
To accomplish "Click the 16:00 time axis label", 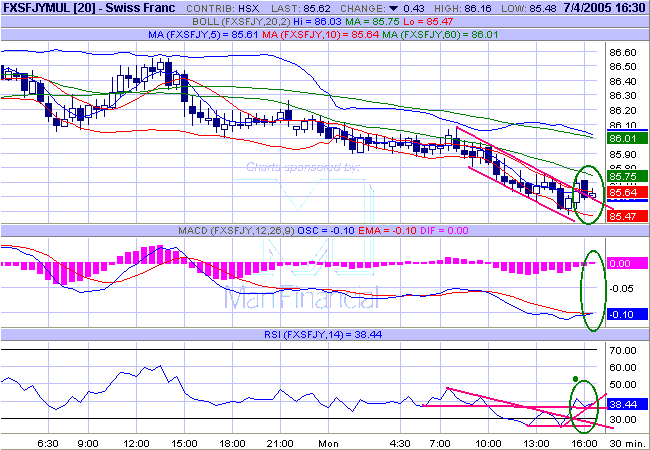I will tap(585, 443).
